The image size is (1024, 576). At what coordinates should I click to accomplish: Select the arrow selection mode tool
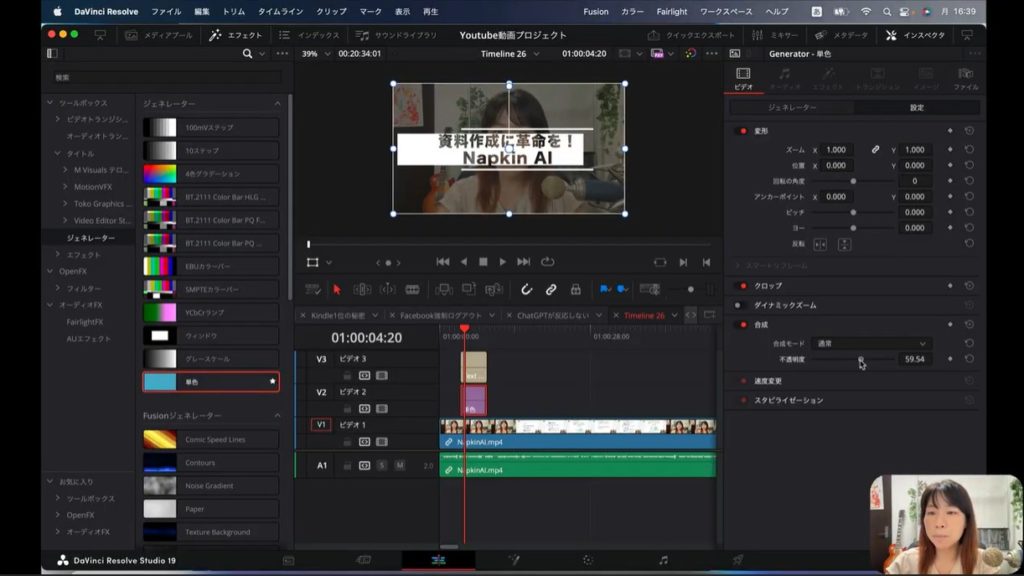(336, 289)
